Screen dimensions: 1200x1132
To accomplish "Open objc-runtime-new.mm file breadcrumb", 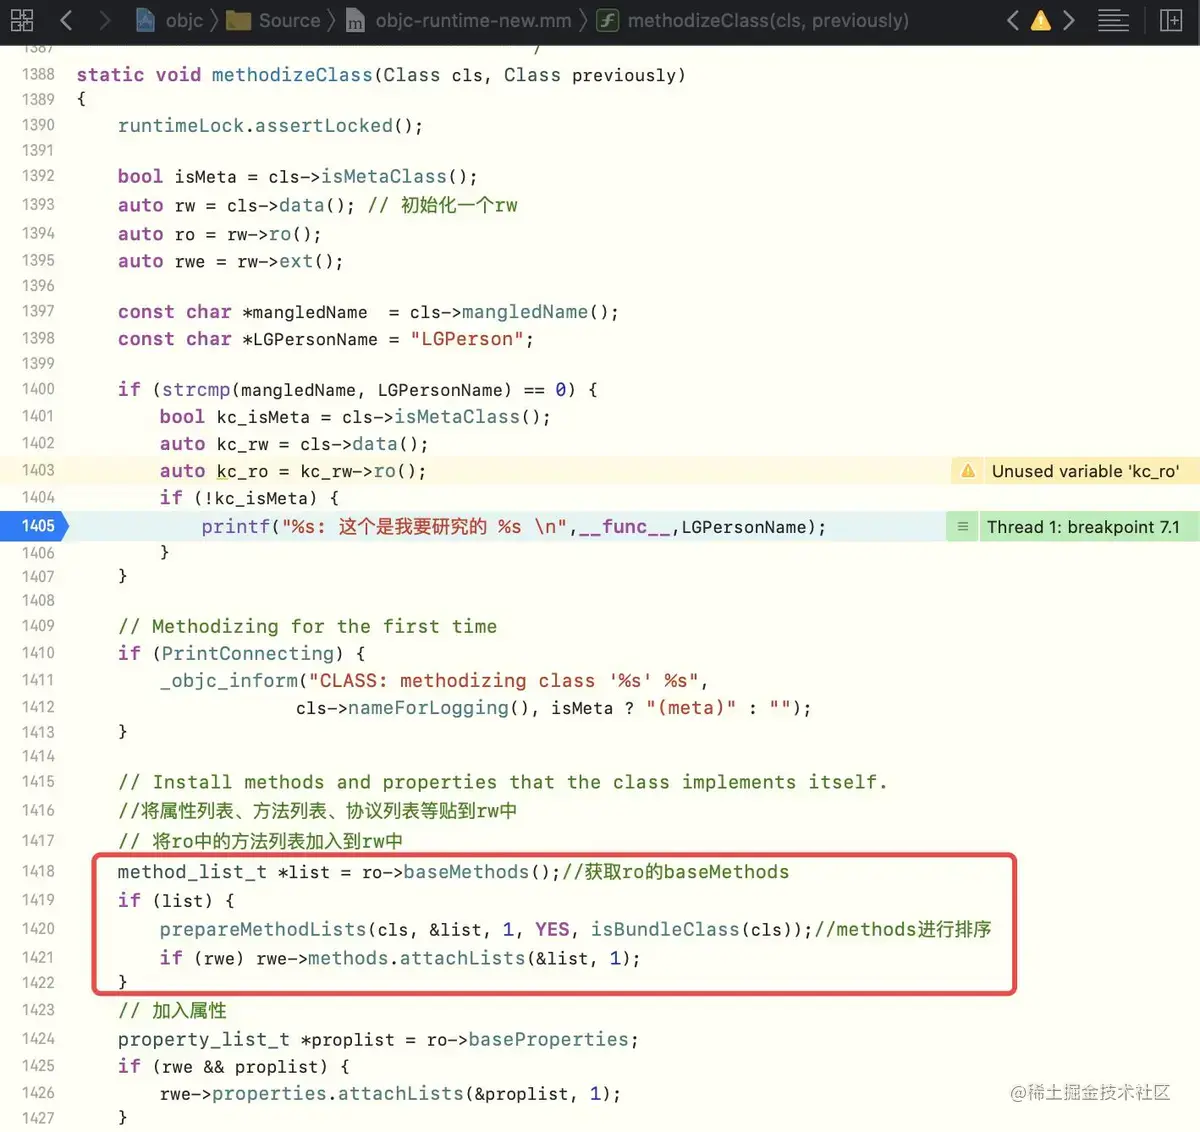I will pyautogui.click(x=459, y=20).
